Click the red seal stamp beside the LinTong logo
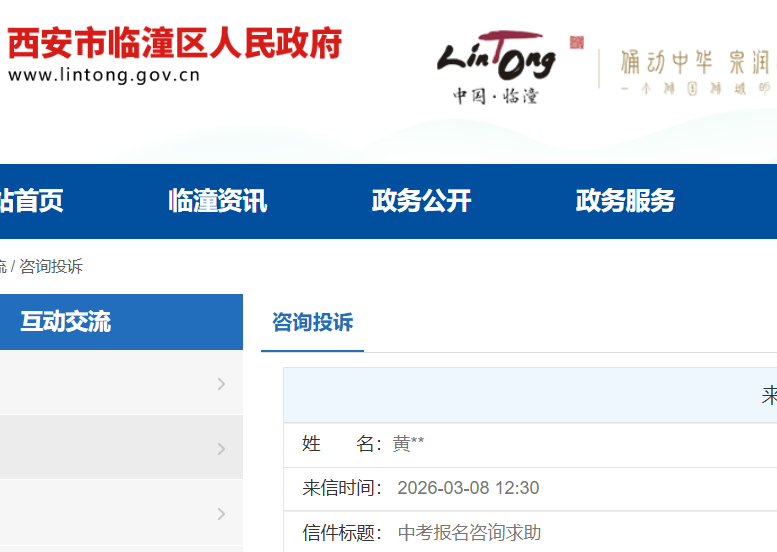The width and height of the screenshot is (777, 552). [576, 42]
